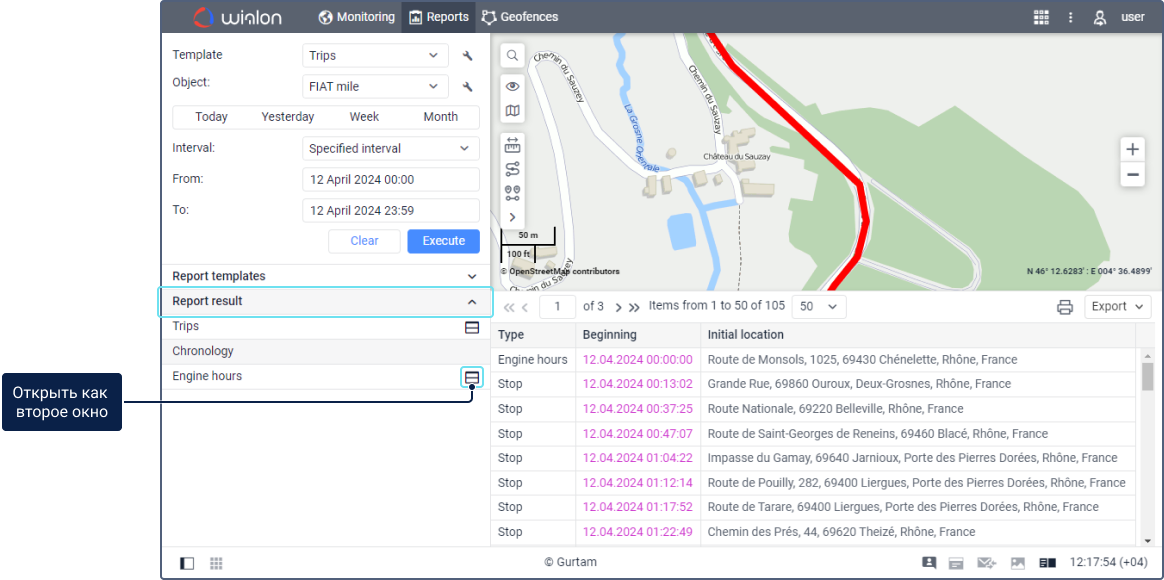Viewport: 1164px width, 580px height.
Task: Expand the Report templates section
Action: click(326, 276)
